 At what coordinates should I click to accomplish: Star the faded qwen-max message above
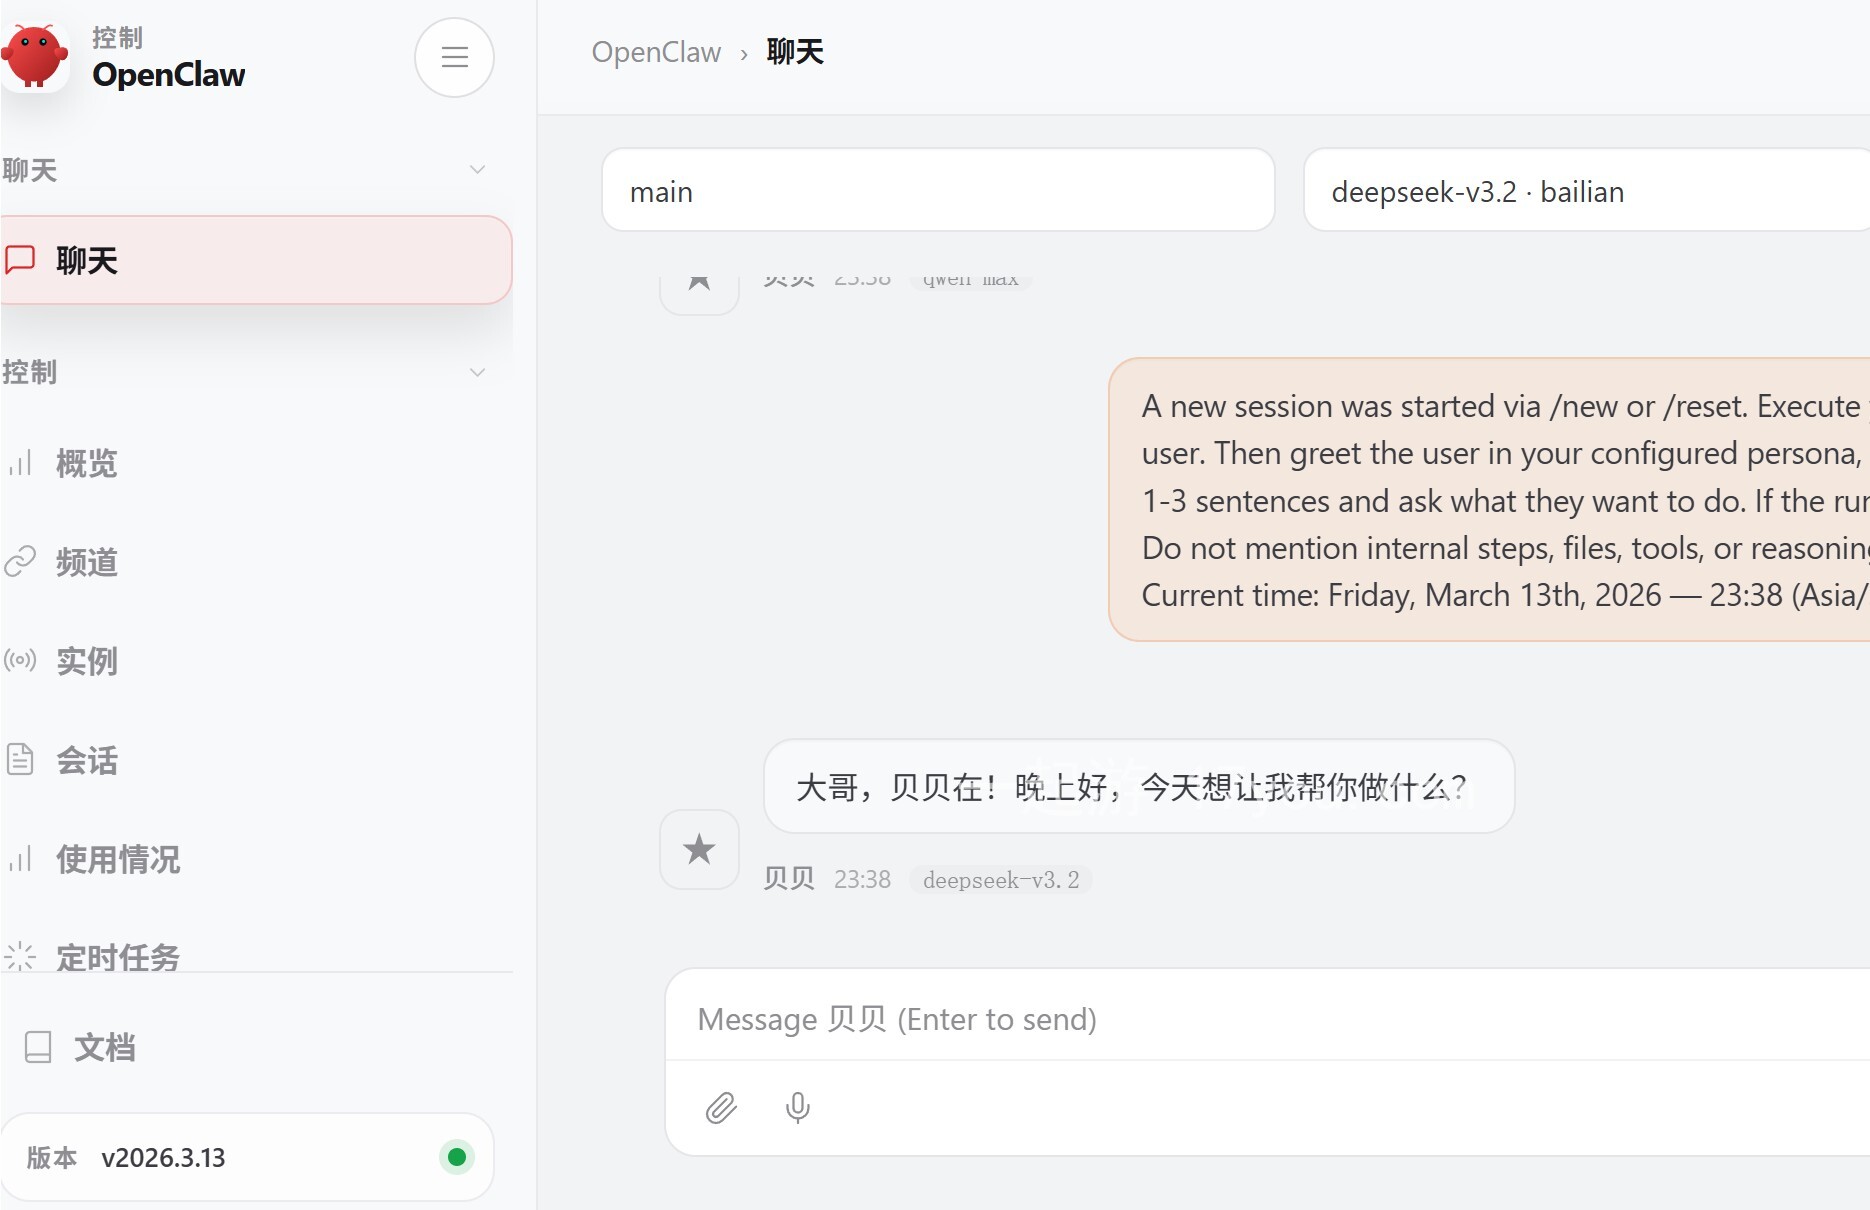point(698,280)
